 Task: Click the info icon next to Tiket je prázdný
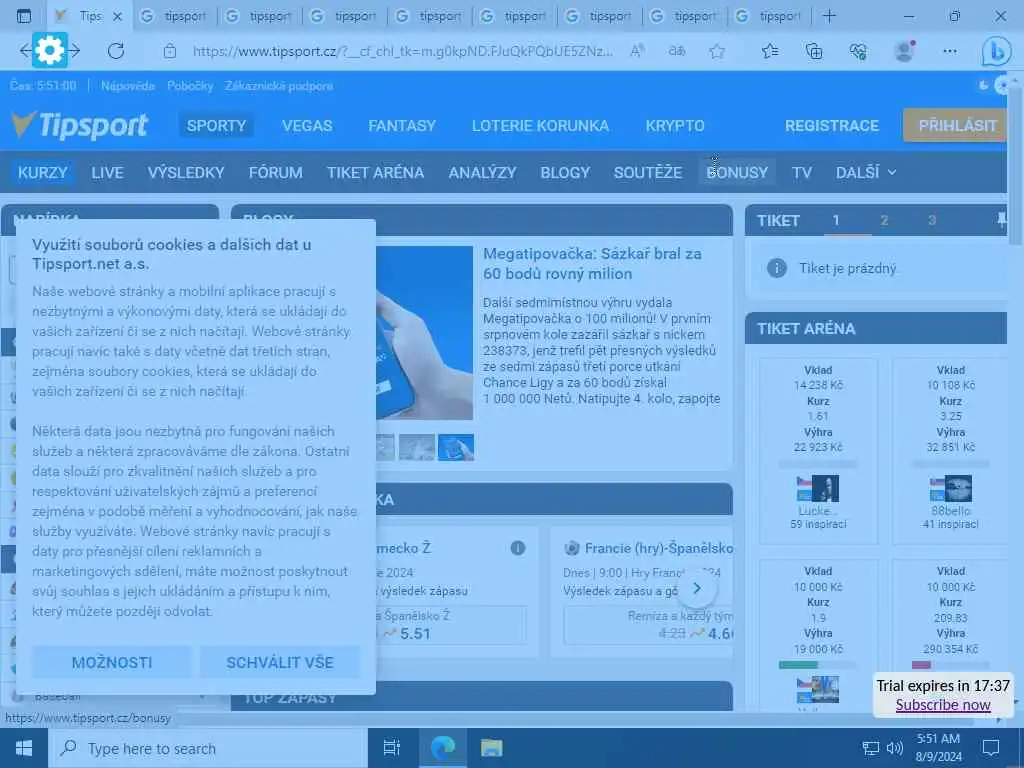[776, 268]
